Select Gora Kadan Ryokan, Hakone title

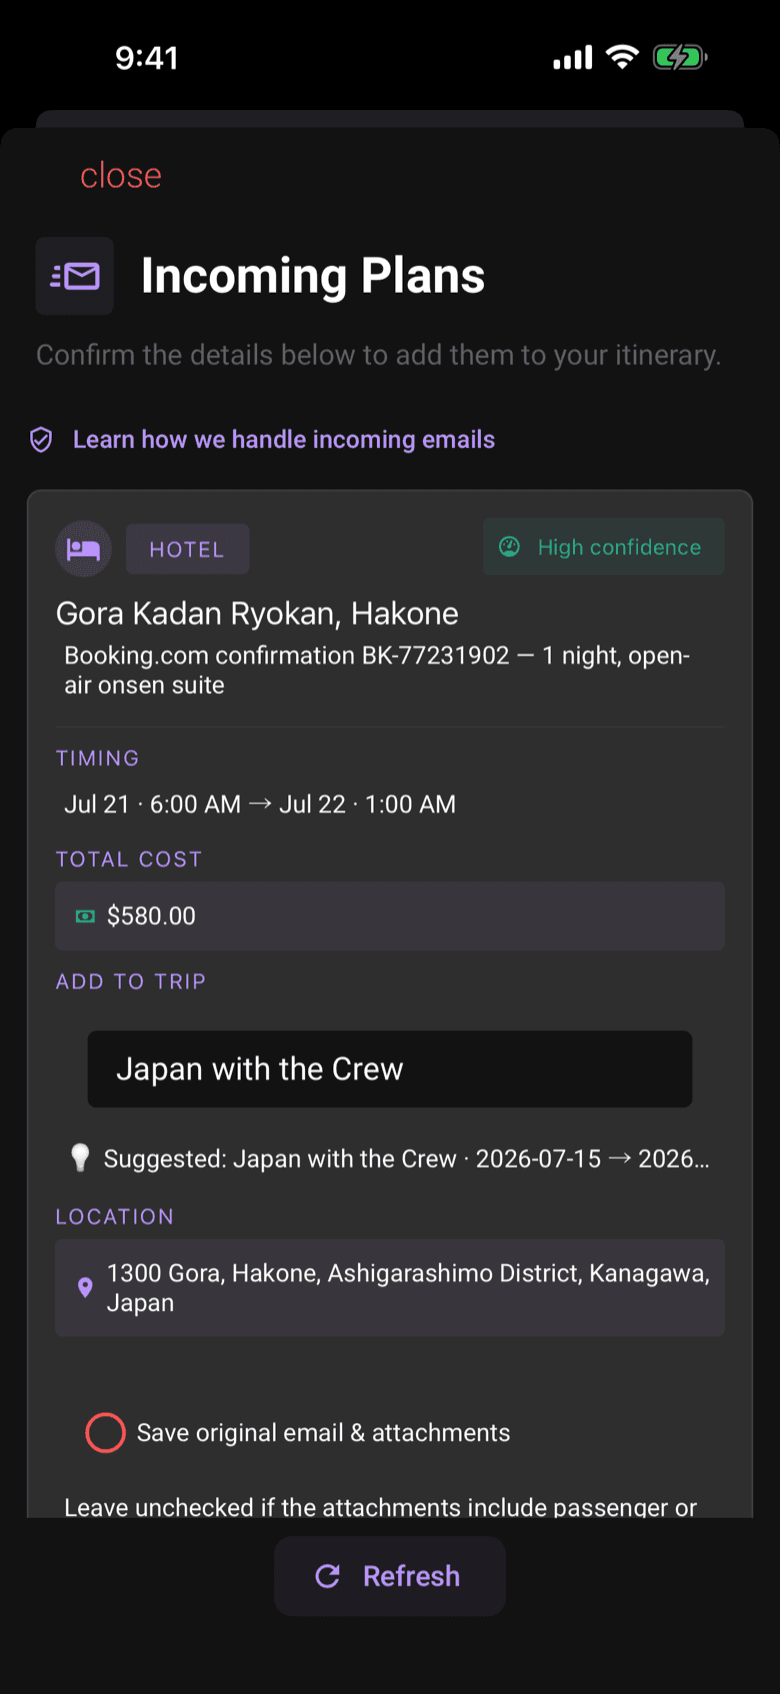[x=257, y=613]
